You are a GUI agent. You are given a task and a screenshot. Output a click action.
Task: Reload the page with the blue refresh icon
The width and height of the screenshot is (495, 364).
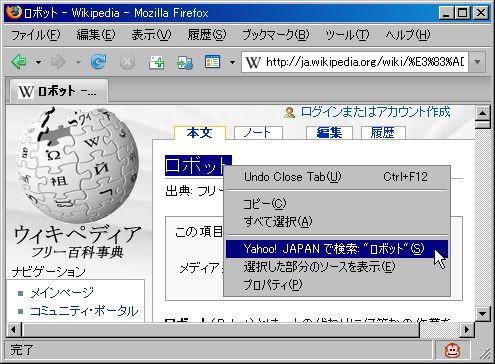click(99, 61)
